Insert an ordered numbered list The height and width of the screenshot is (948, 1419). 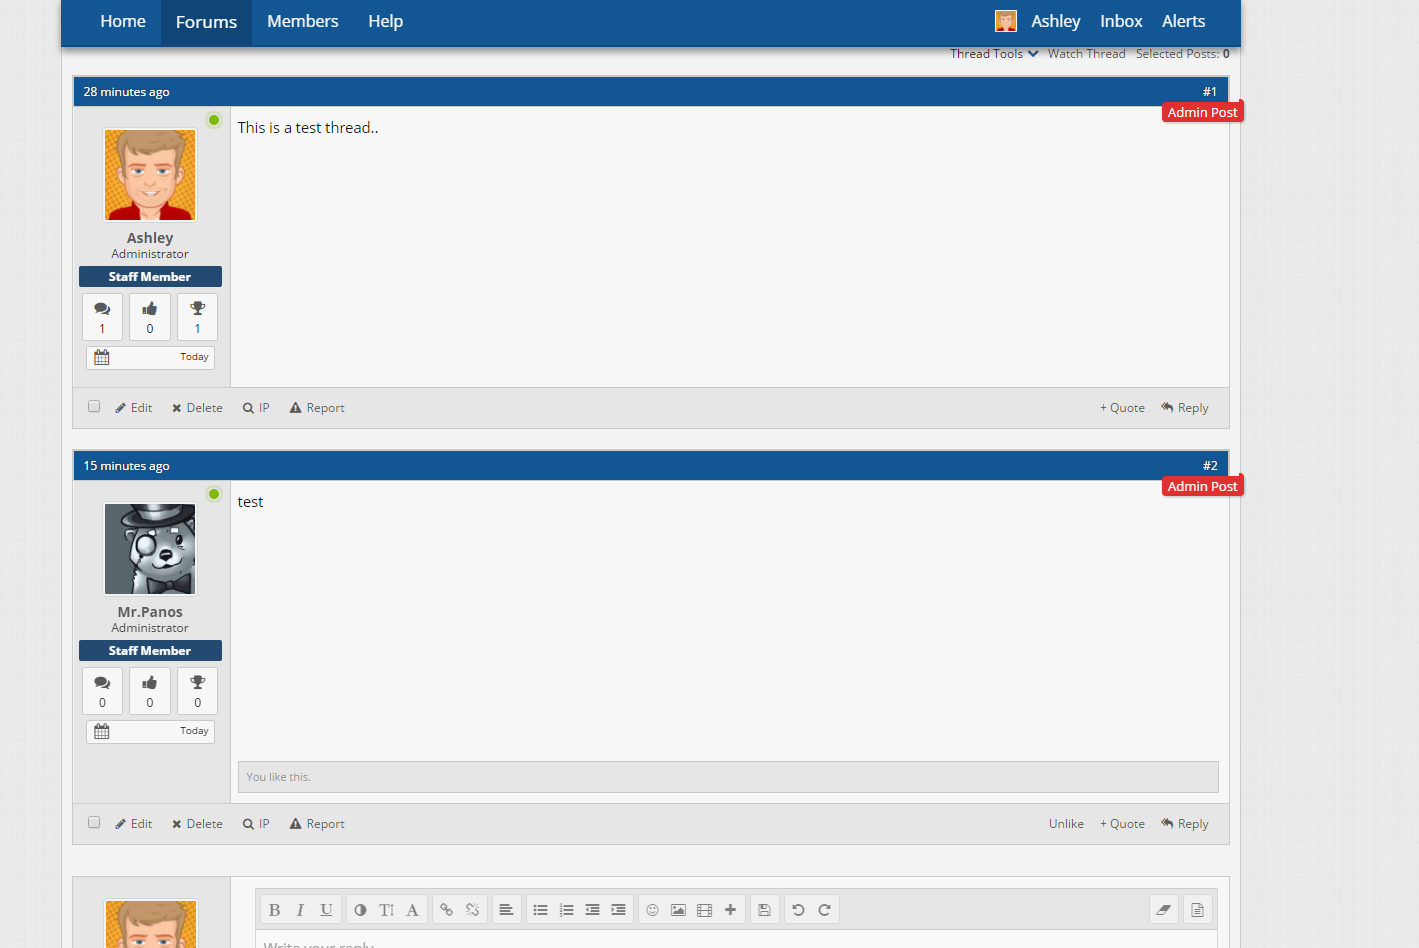[566, 910]
